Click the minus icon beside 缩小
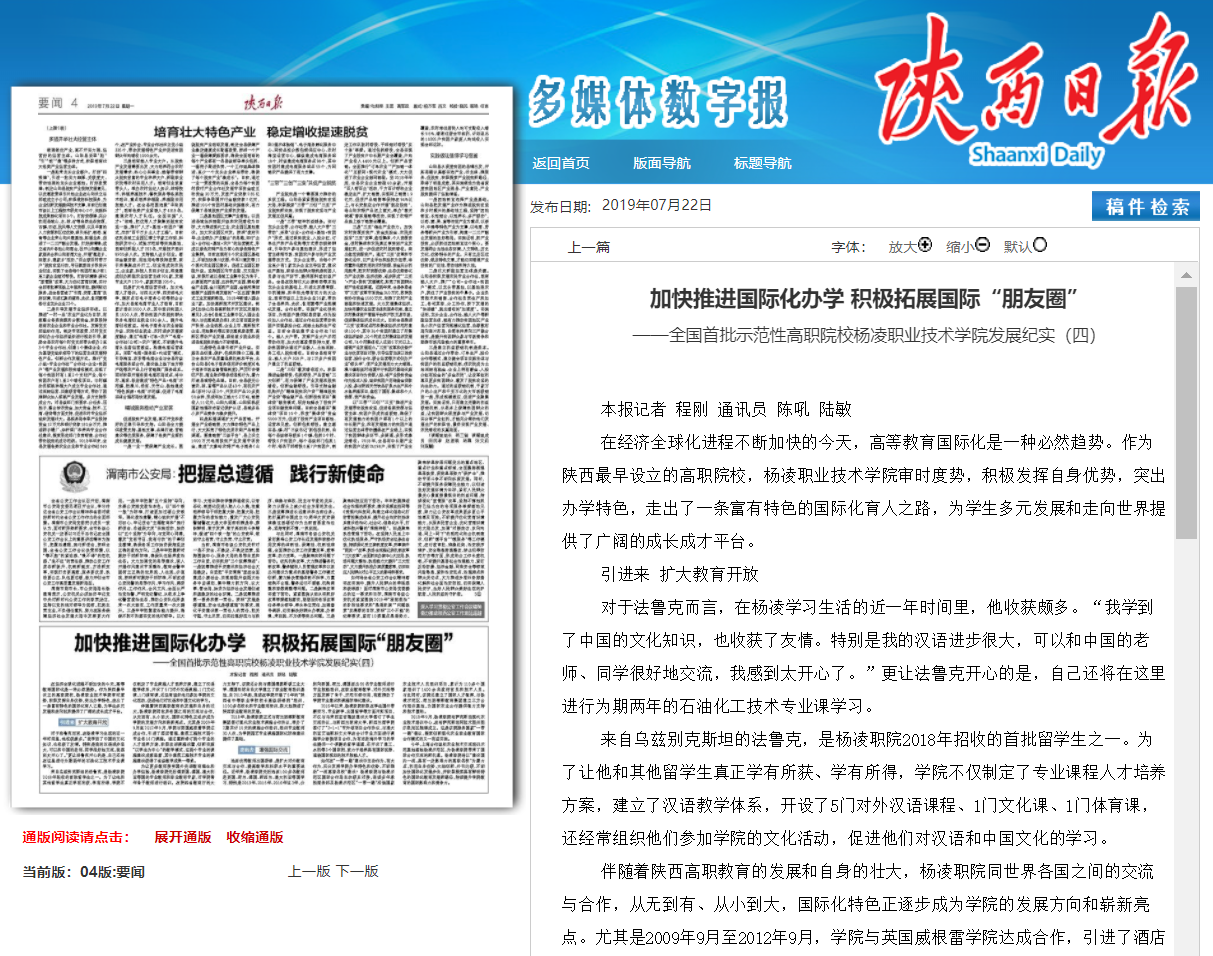Viewport: 1213px width, 956px height. click(983, 245)
